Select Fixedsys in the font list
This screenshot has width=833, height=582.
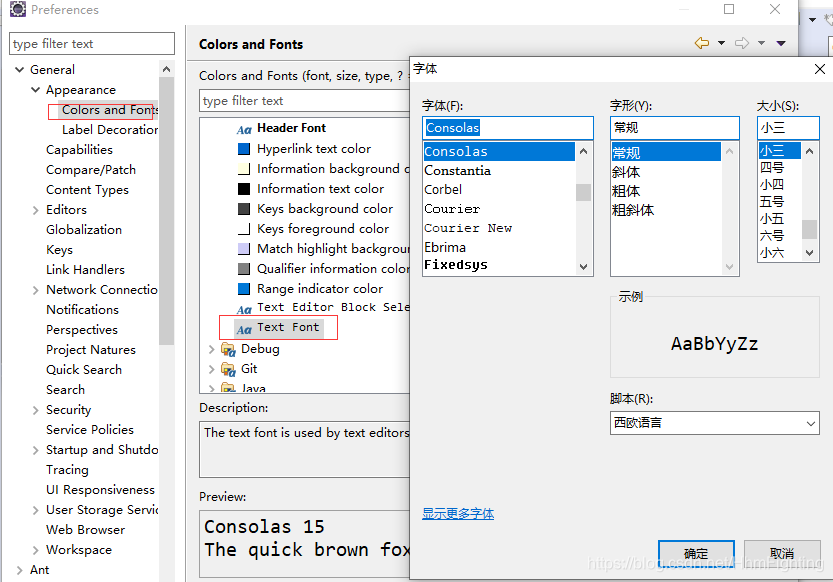pyautogui.click(x=456, y=265)
